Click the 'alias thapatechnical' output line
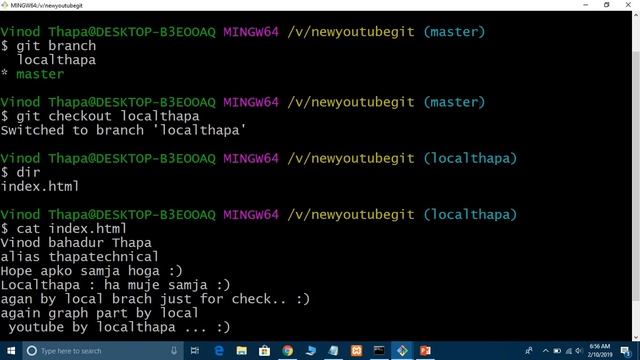Viewport: 640px width, 360px height. click(x=80, y=257)
